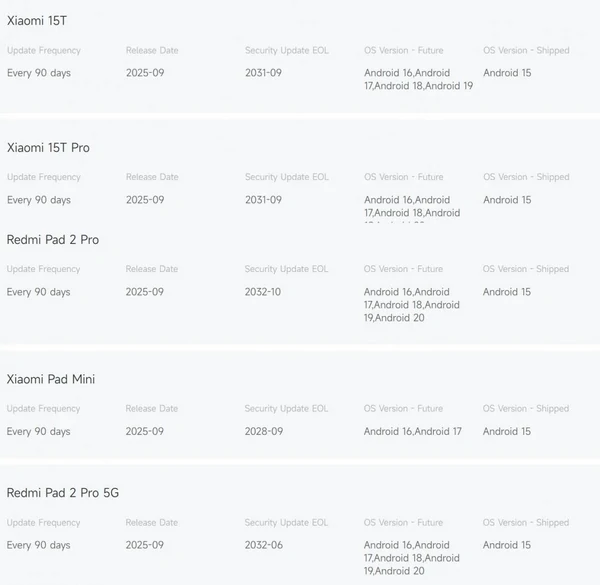The height and width of the screenshot is (585, 600).
Task: Select Xiaomi 15T's 2031-09 EOL date
Action: click(x=264, y=73)
